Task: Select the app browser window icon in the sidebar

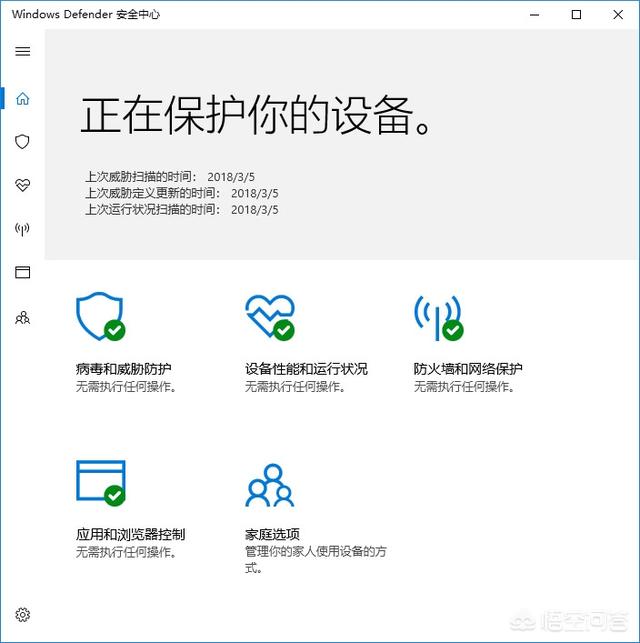Action: 23,272
